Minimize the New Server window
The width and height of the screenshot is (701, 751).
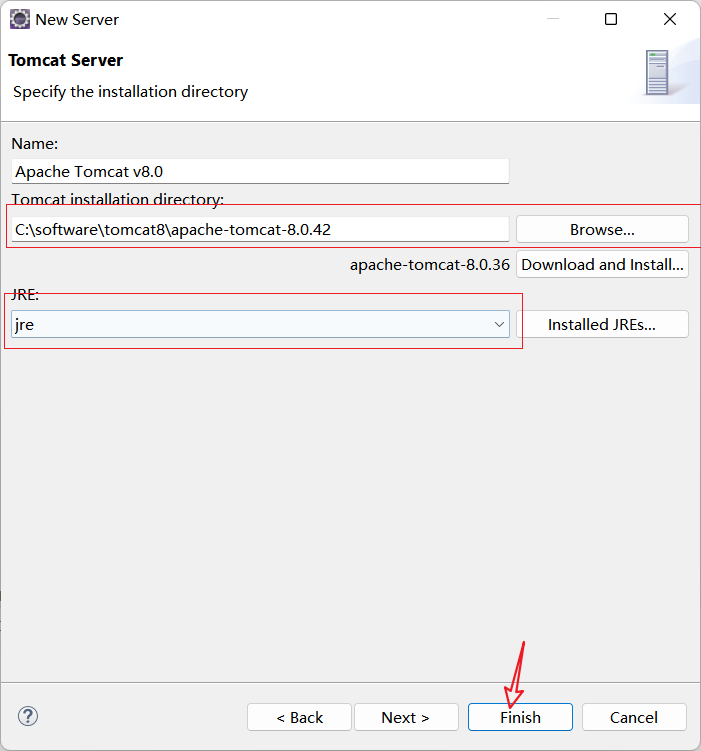pos(553,19)
